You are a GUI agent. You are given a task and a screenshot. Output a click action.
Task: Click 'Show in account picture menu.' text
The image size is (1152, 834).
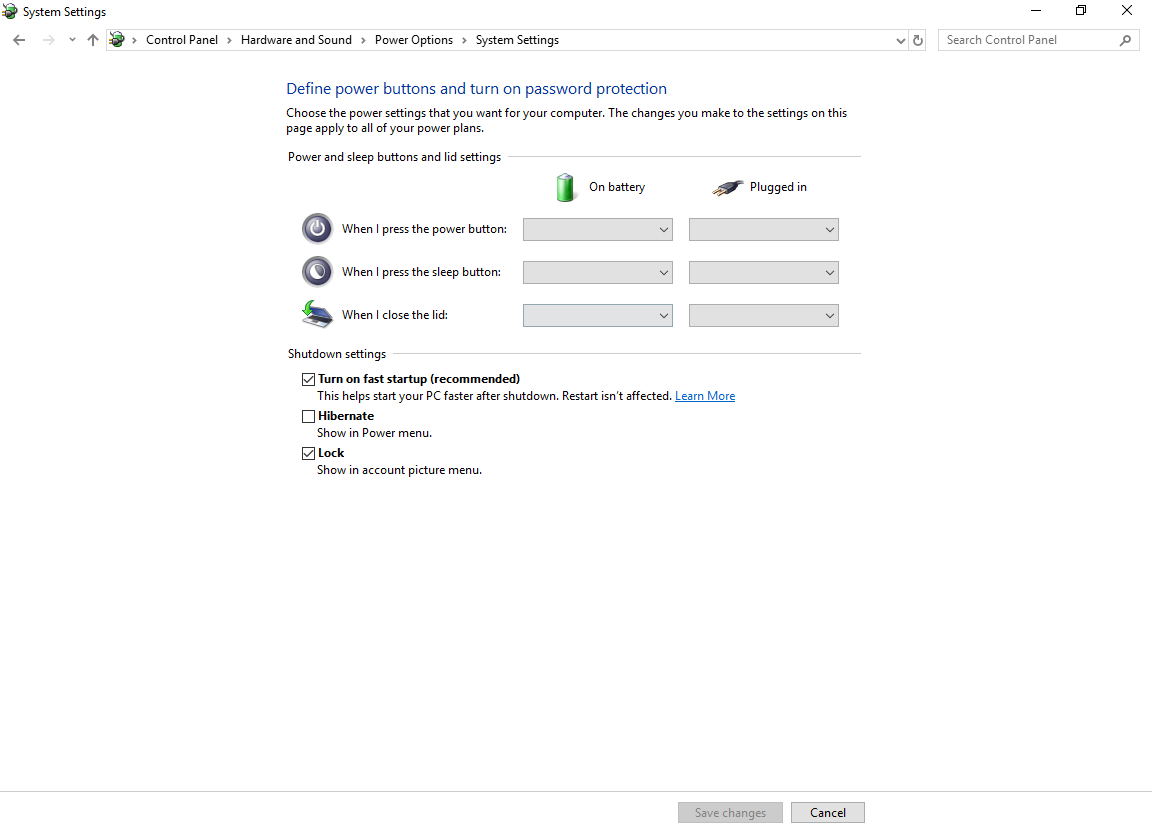pyautogui.click(x=399, y=470)
